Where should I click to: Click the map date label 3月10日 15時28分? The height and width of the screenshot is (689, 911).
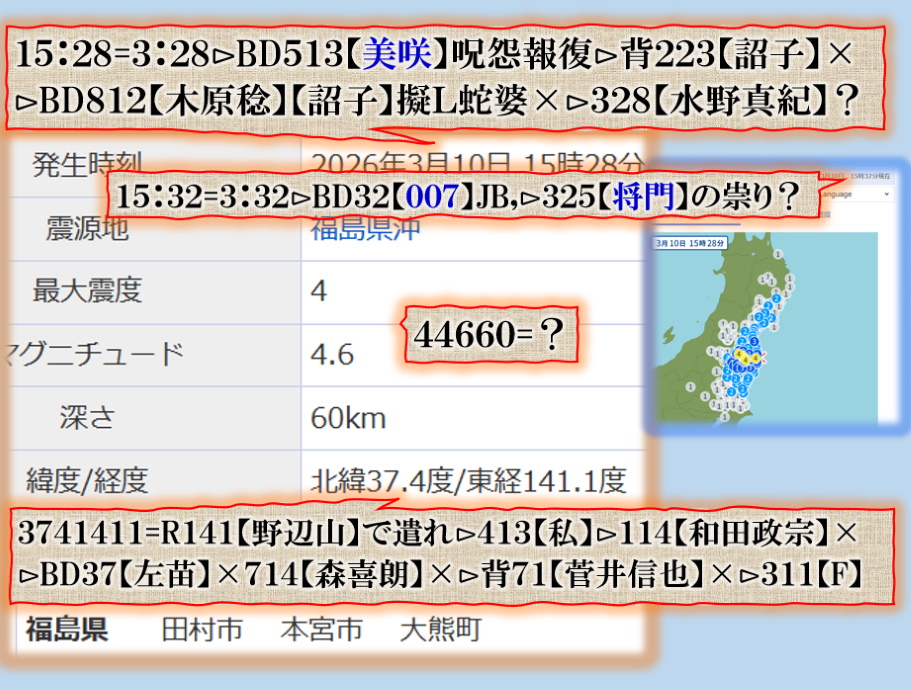(x=690, y=243)
